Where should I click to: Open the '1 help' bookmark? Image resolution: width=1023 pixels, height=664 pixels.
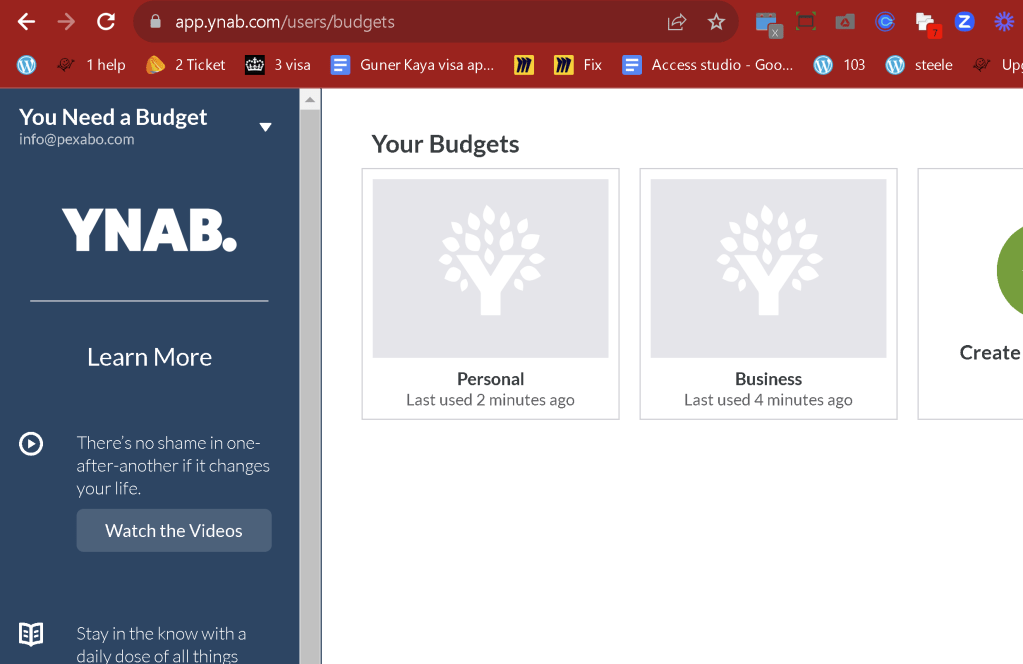(x=91, y=65)
